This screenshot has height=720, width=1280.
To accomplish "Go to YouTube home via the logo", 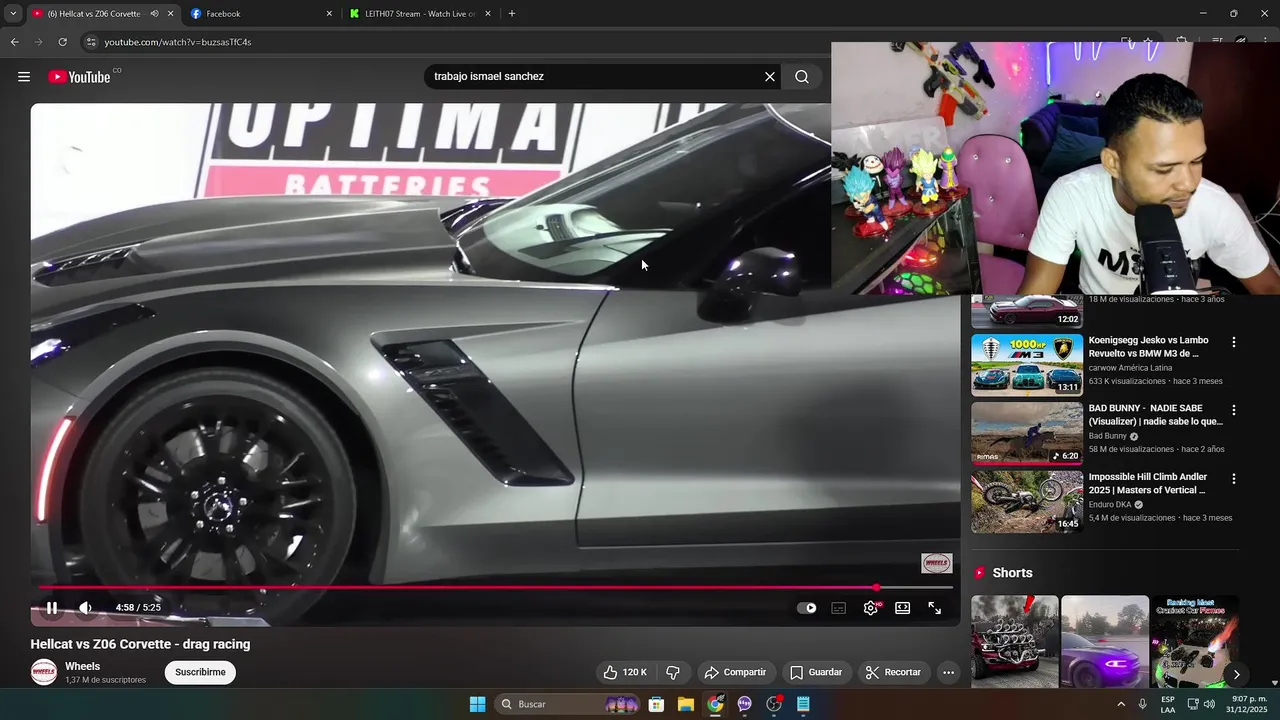I will coord(79,77).
